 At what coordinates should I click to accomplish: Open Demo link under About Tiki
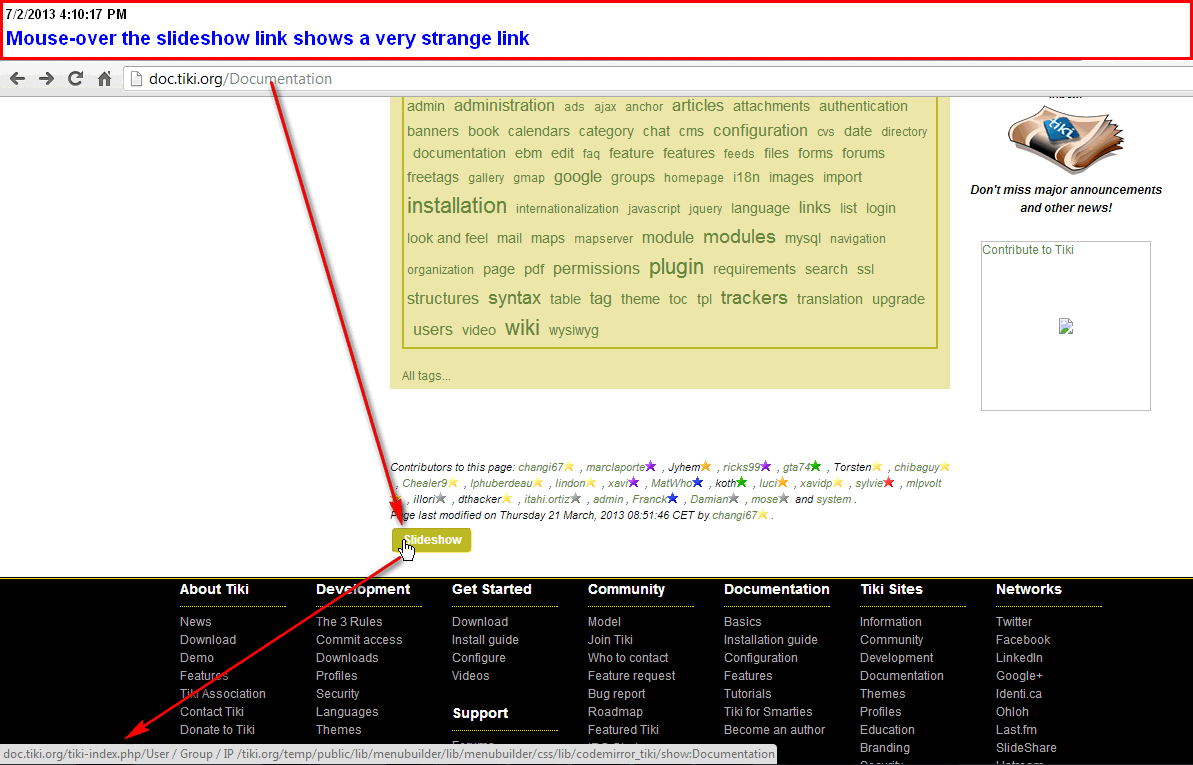[x=197, y=658]
